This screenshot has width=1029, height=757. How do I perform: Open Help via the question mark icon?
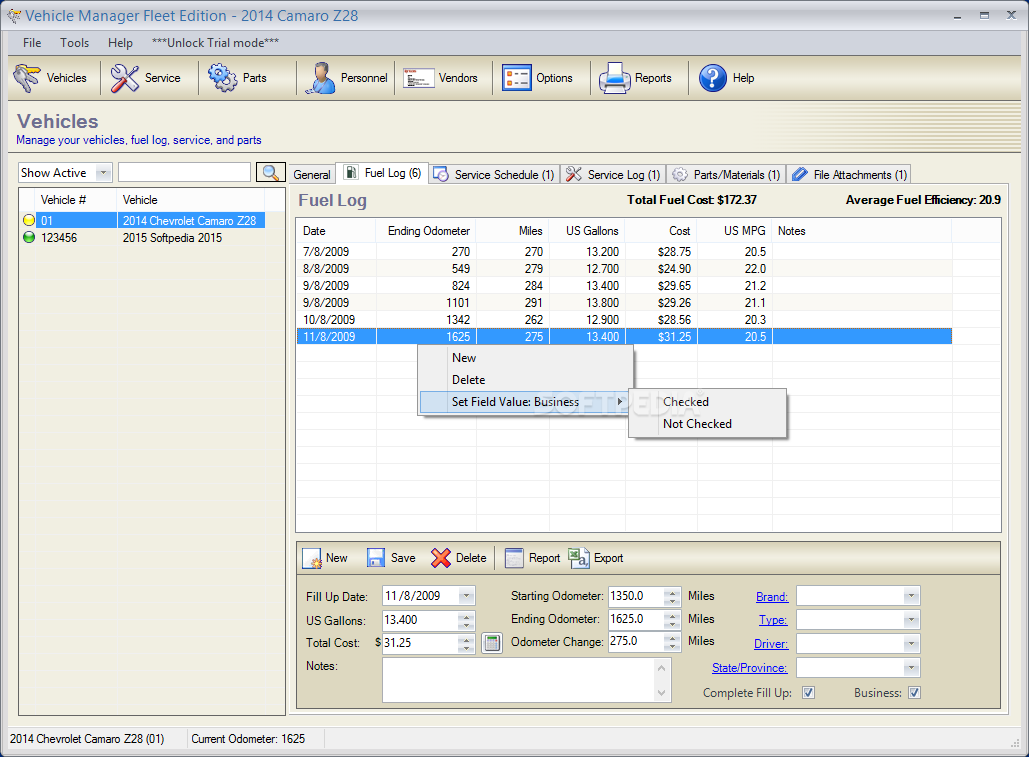click(713, 78)
